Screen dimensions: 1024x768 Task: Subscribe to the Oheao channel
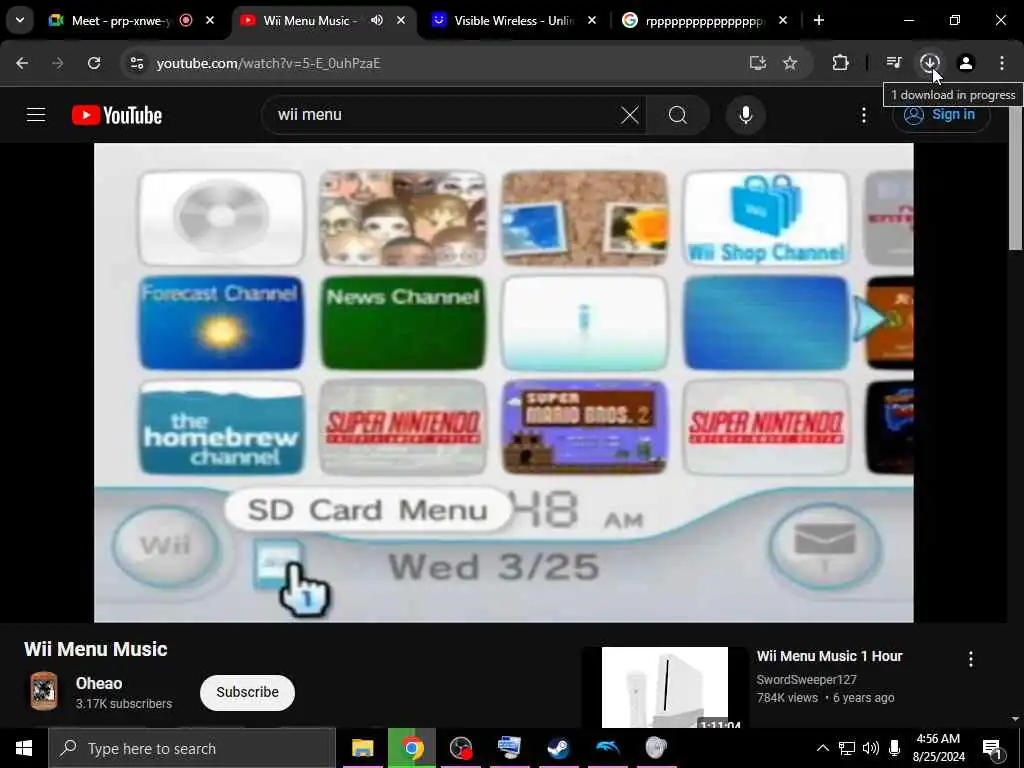coord(248,692)
